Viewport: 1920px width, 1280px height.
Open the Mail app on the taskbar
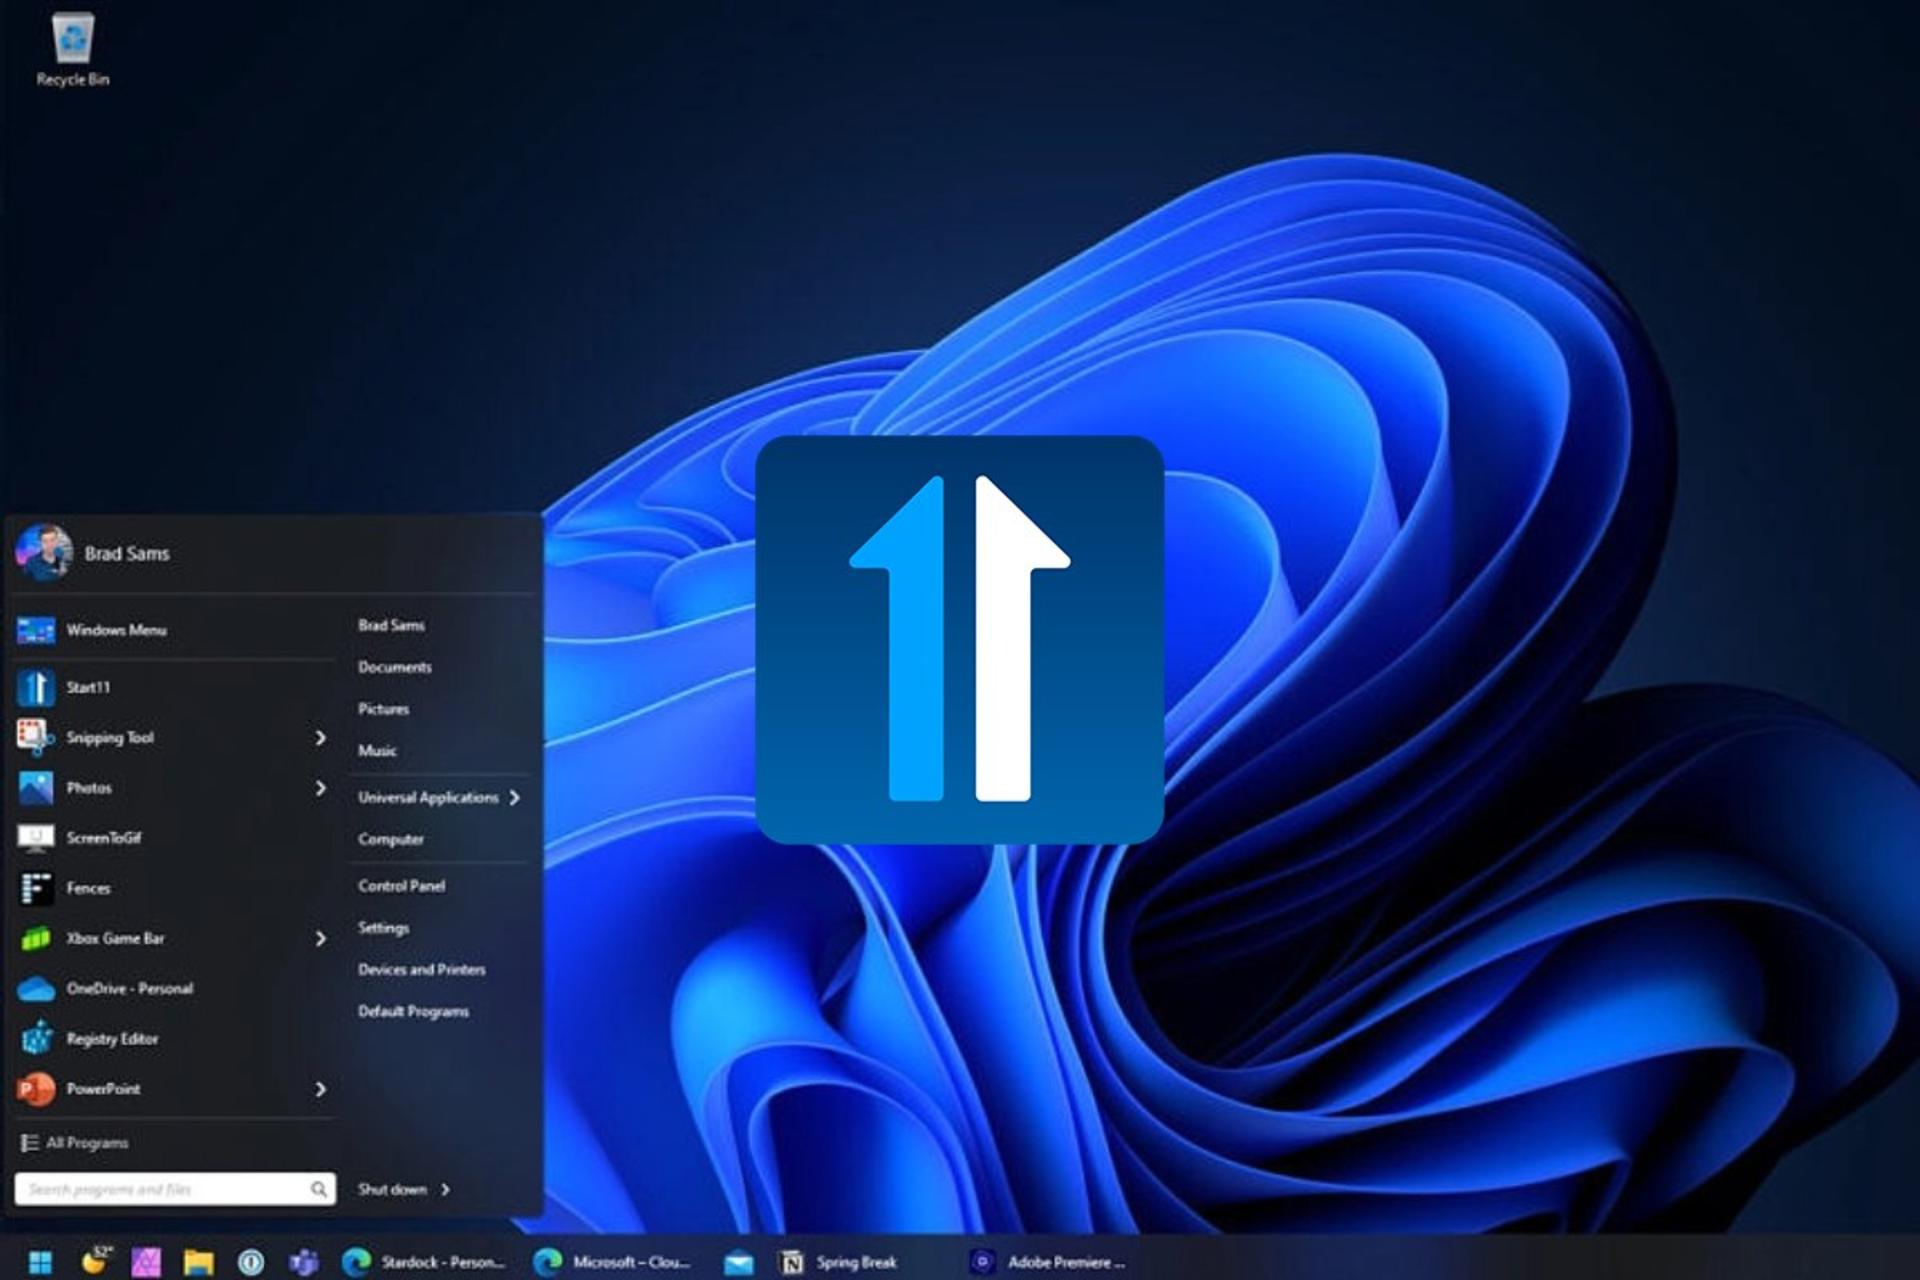739,1263
